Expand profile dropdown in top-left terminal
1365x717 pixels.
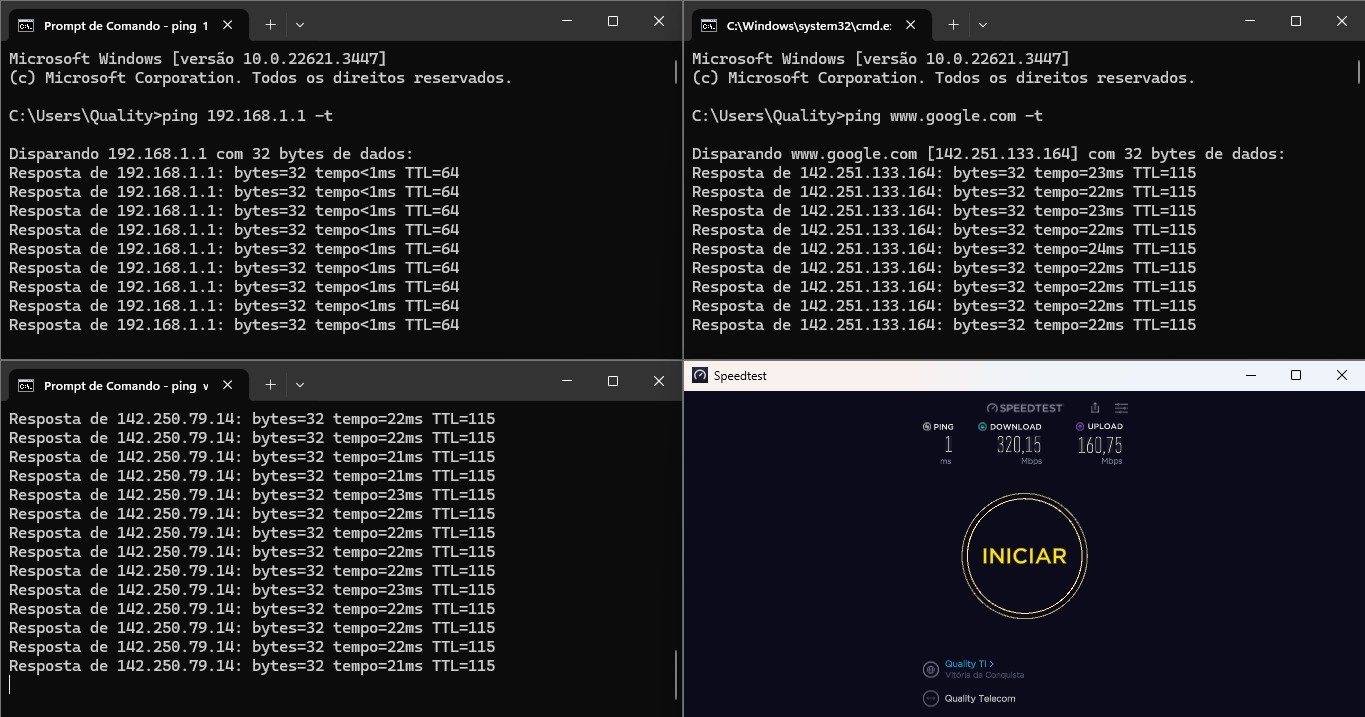click(300, 24)
